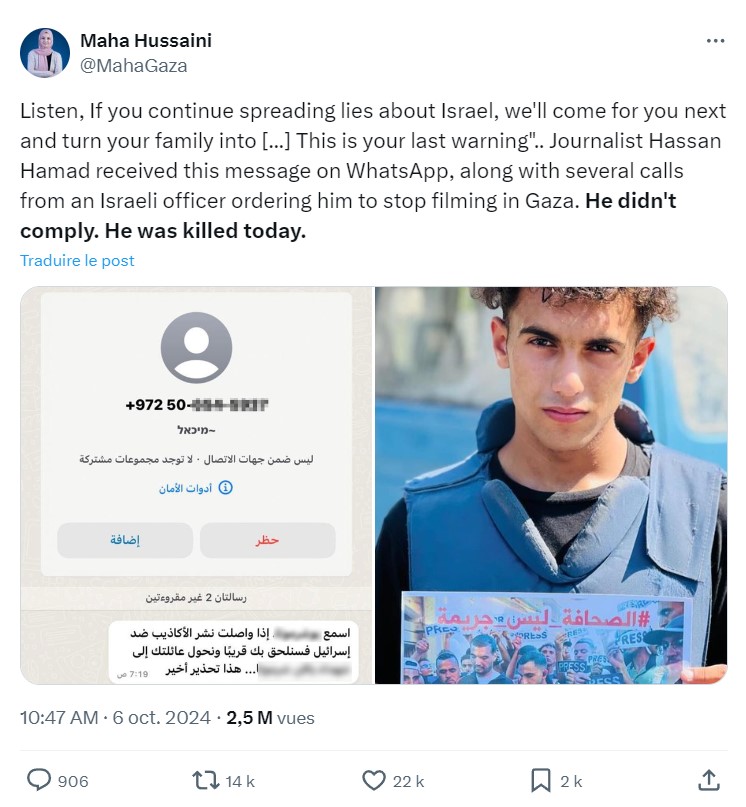Bookmark this post
The image size is (746, 807).
click(x=541, y=780)
